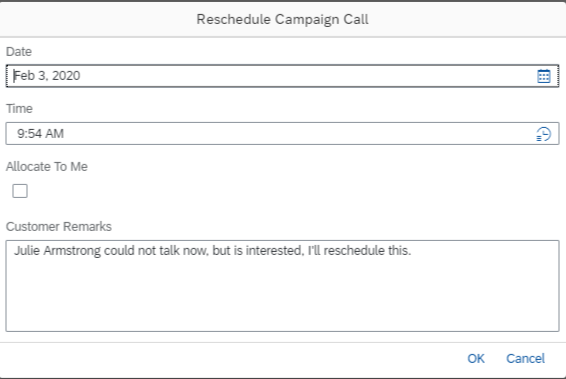Open the calendar date picker icon

tap(544, 76)
